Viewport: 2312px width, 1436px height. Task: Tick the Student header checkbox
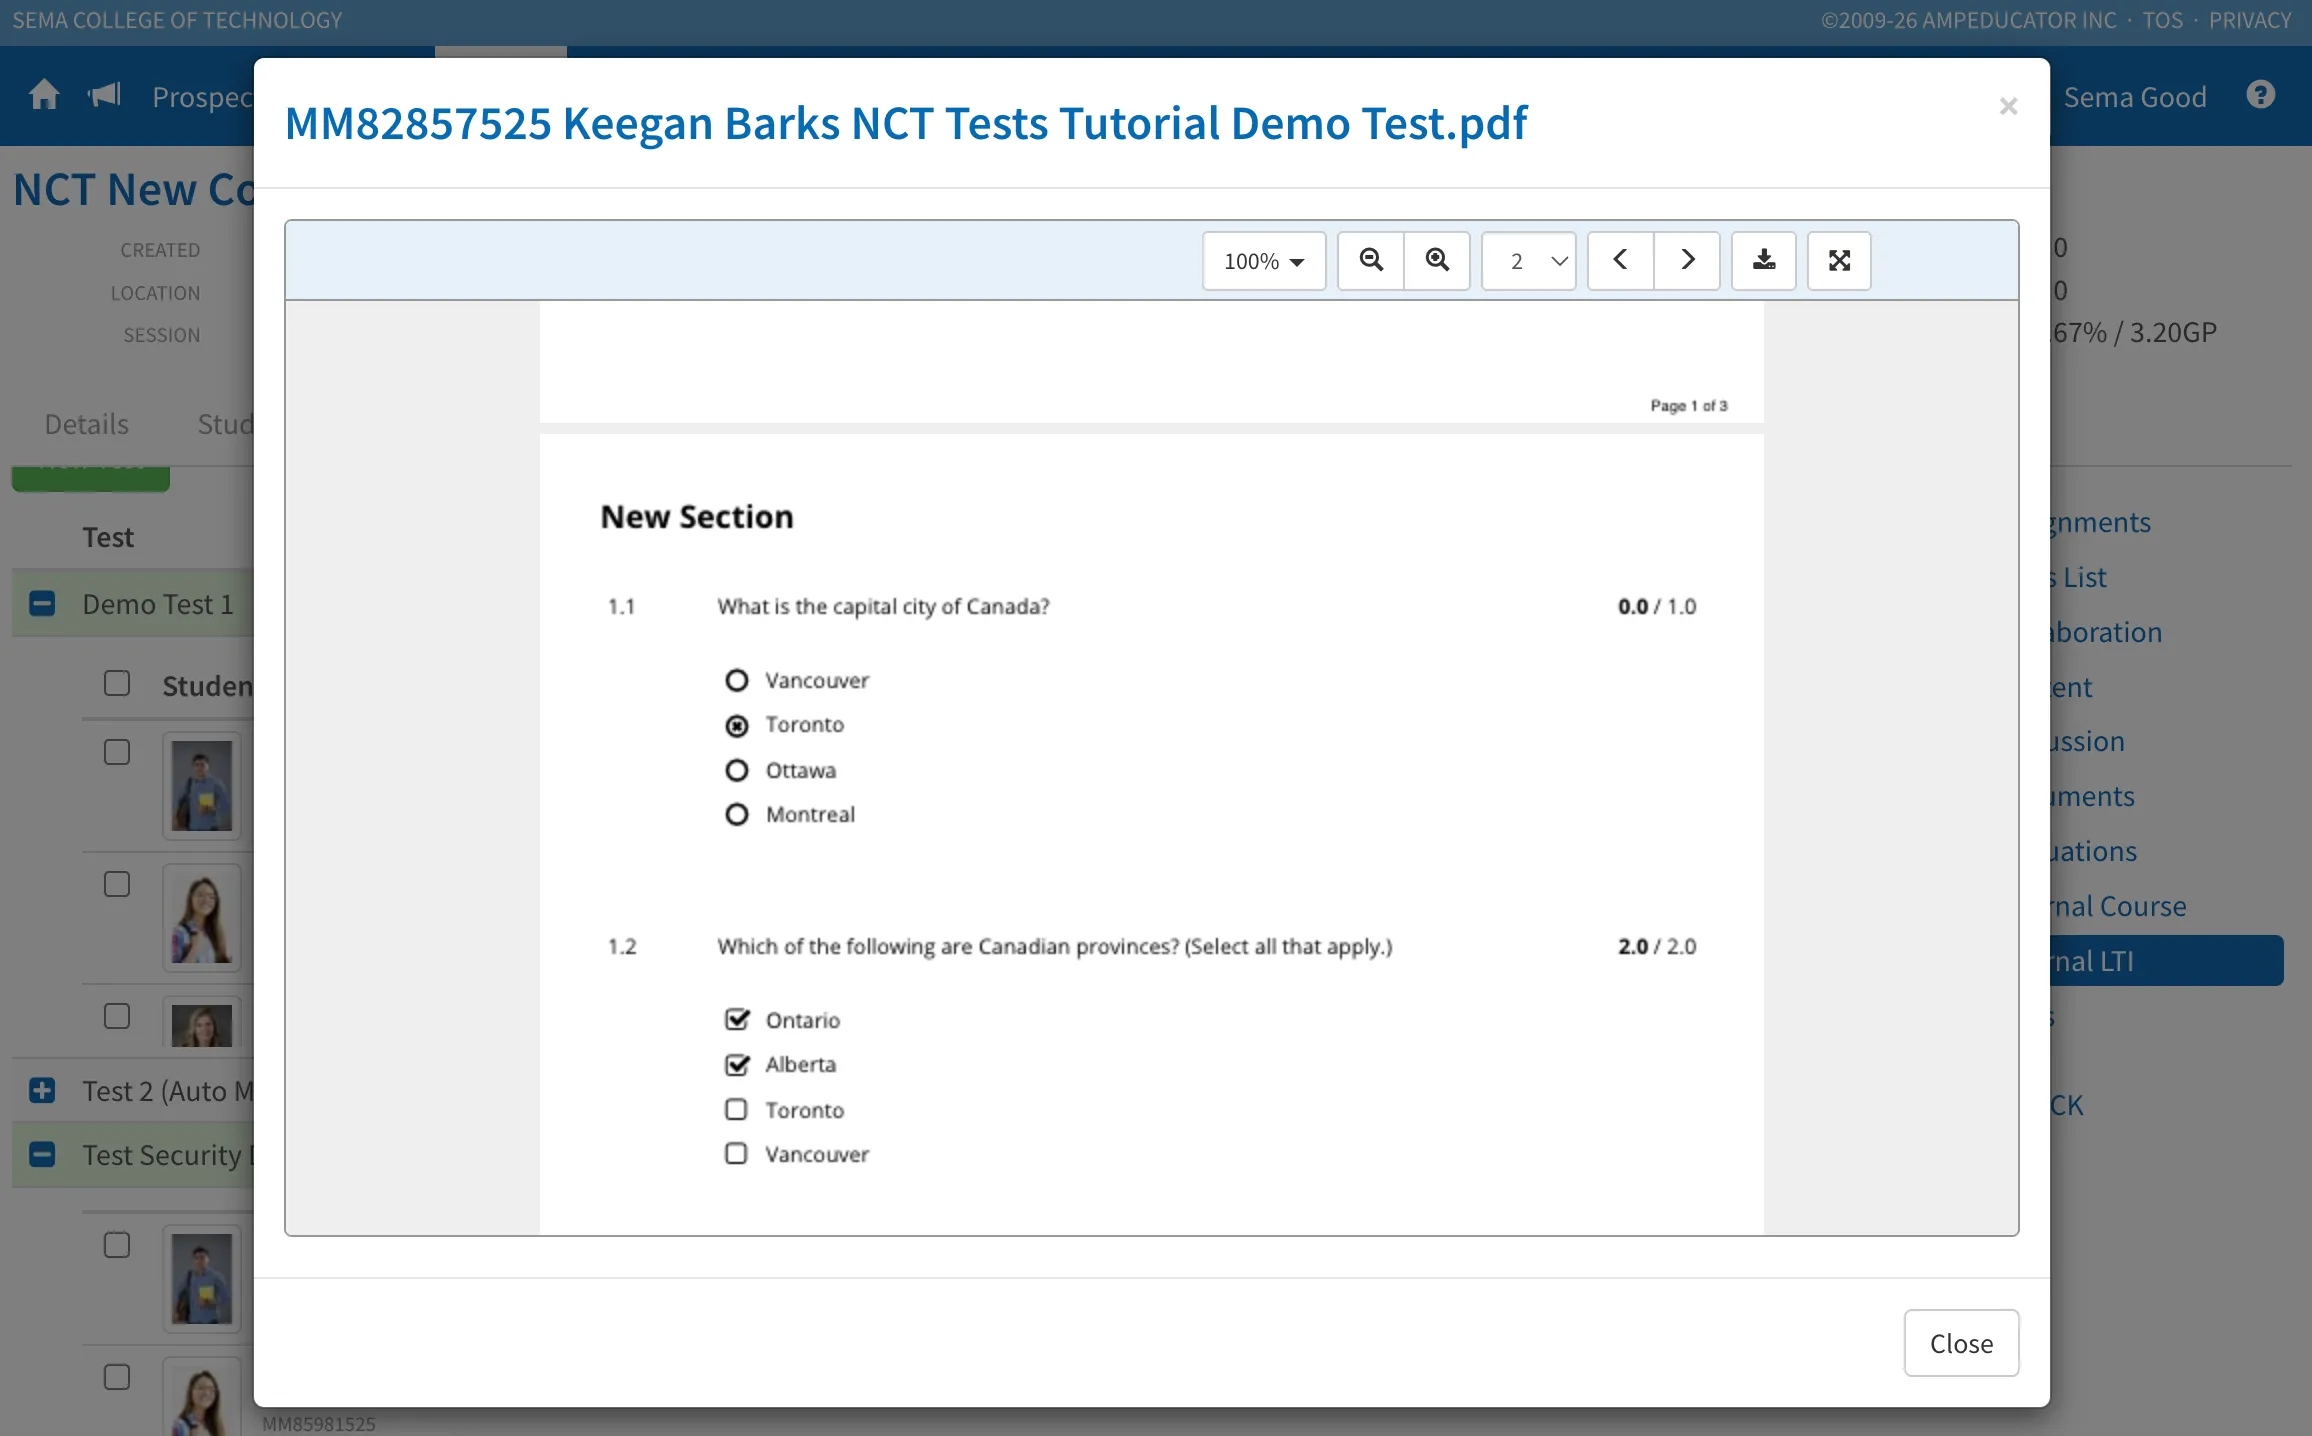click(x=117, y=683)
